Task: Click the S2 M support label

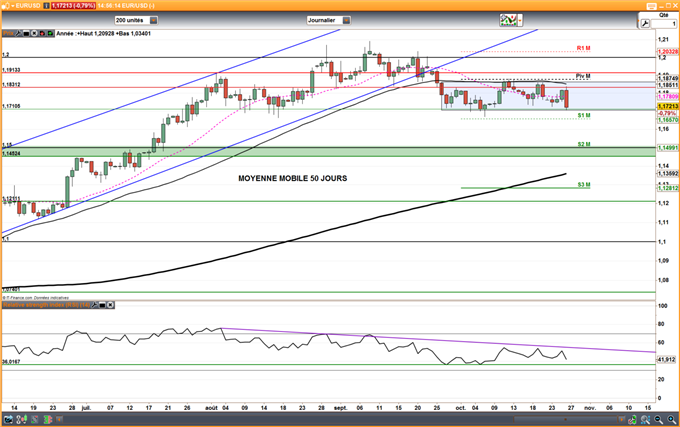Action: 584,144
